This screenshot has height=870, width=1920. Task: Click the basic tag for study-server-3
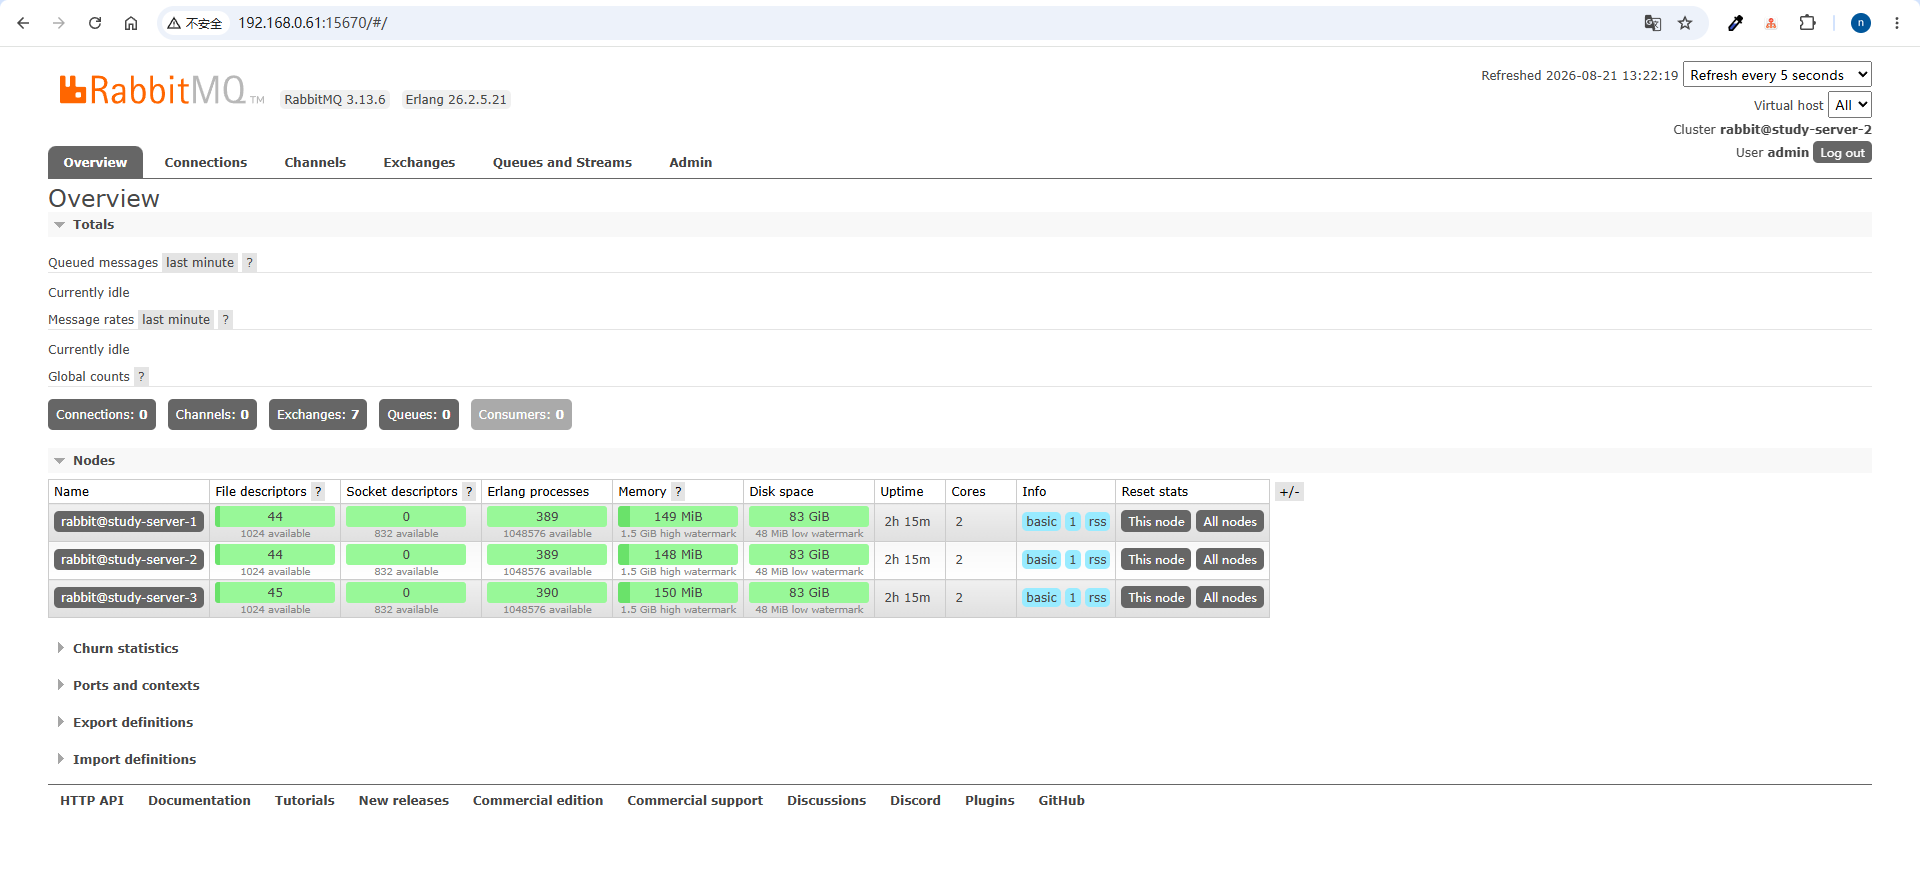click(x=1041, y=598)
